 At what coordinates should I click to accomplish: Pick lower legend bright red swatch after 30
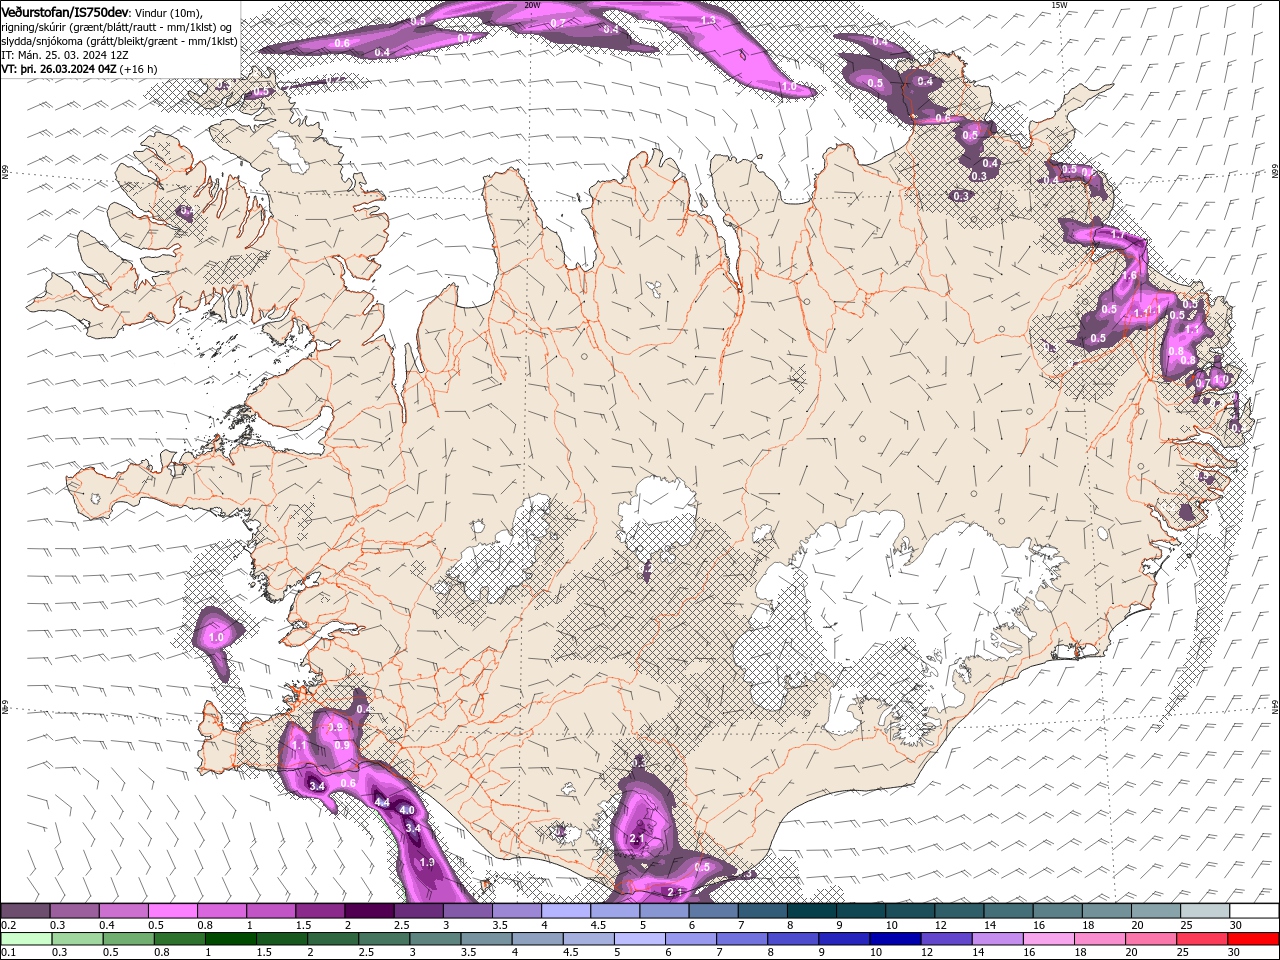click(x=1254, y=939)
